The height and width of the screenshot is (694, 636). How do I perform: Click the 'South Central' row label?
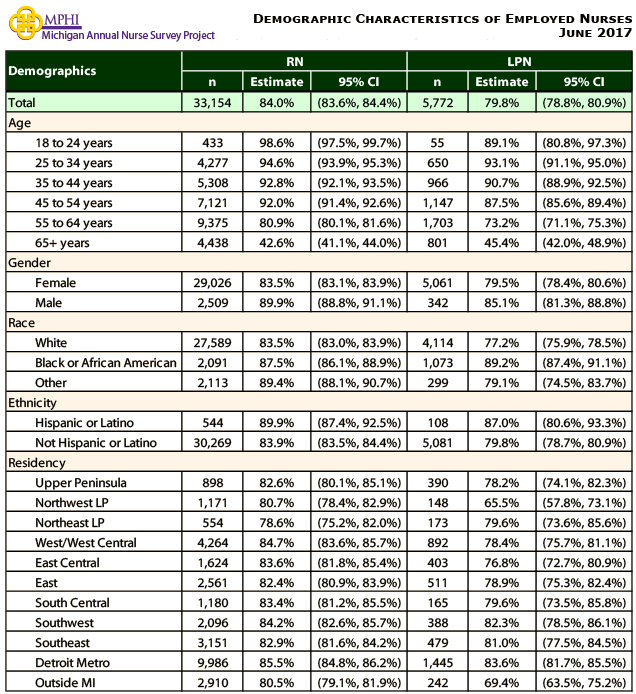click(72, 603)
